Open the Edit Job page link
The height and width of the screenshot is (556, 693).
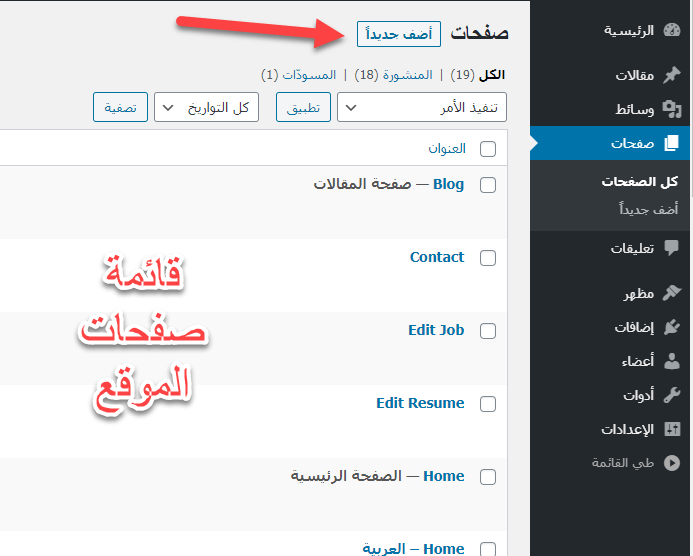pos(436,330)
